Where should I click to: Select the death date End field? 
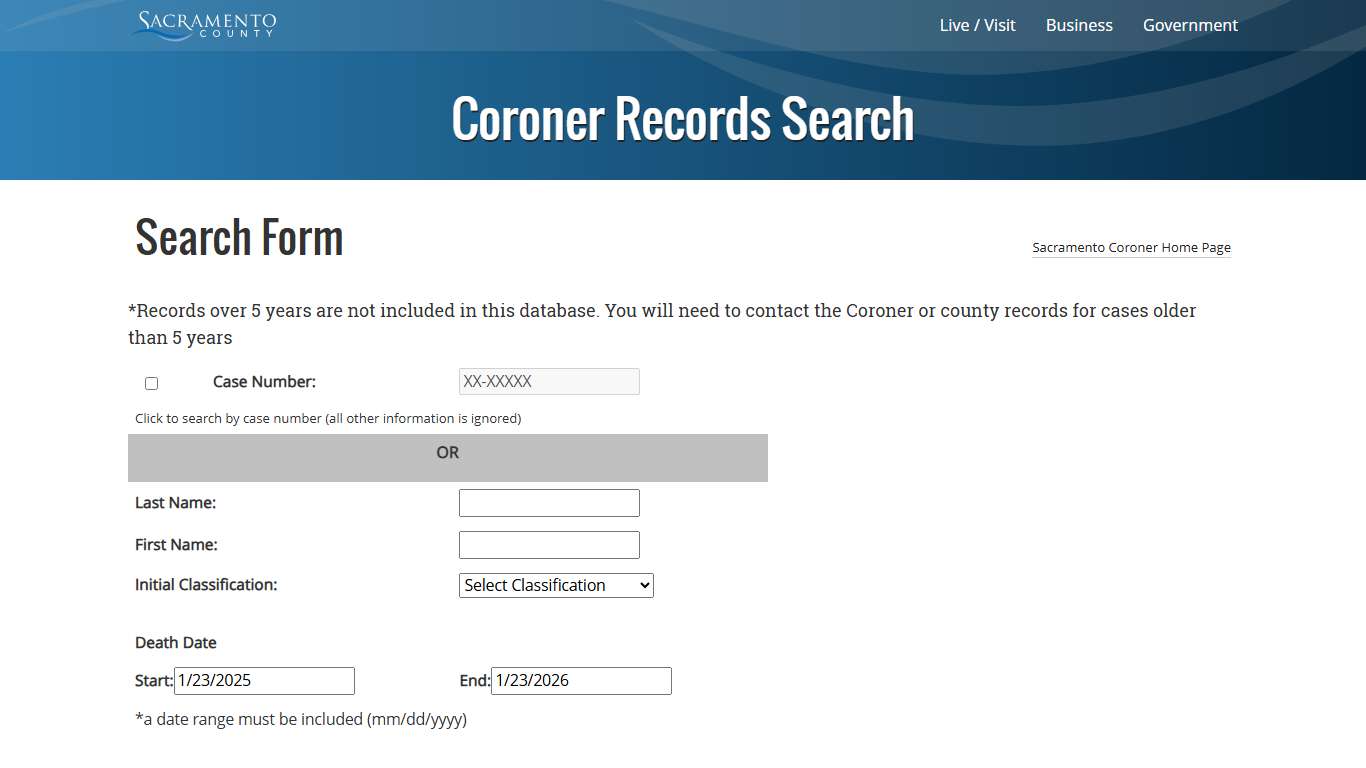580,680
